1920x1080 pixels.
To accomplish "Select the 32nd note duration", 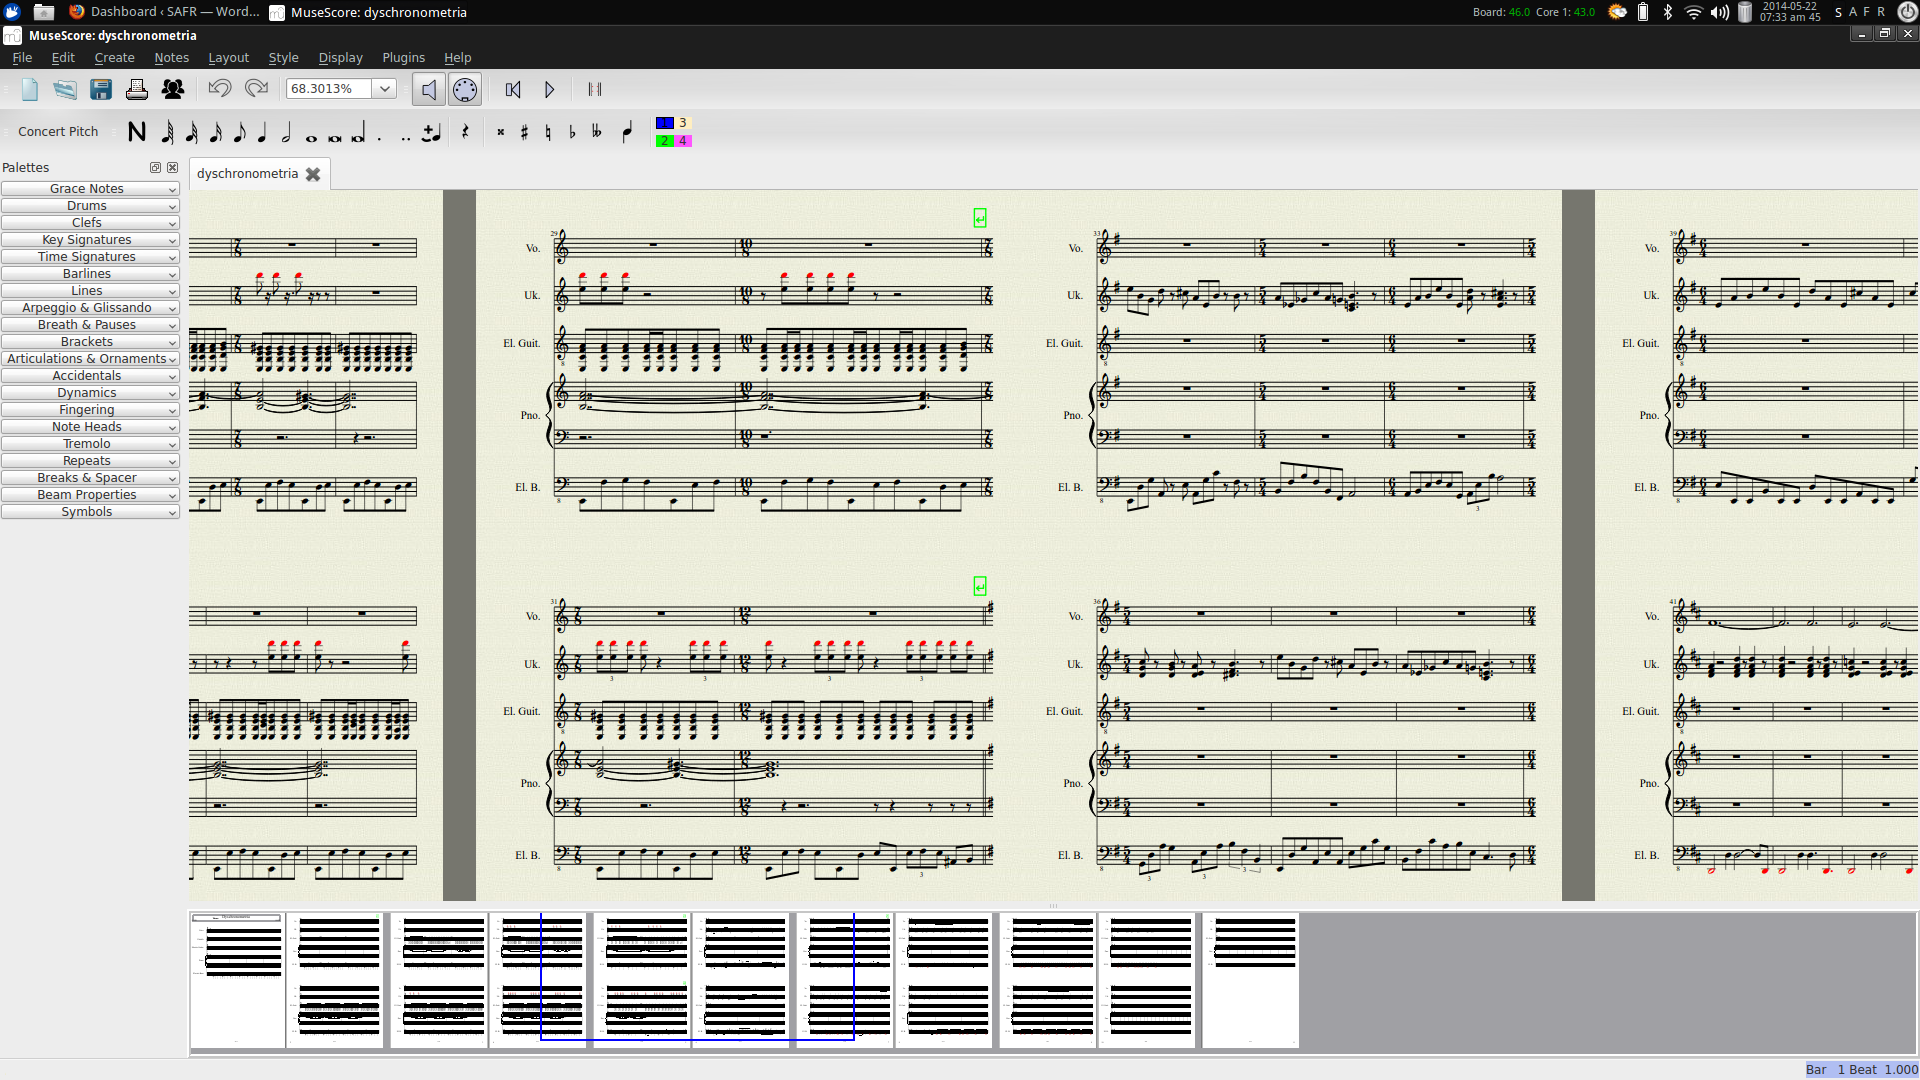I will coord(192,132).
